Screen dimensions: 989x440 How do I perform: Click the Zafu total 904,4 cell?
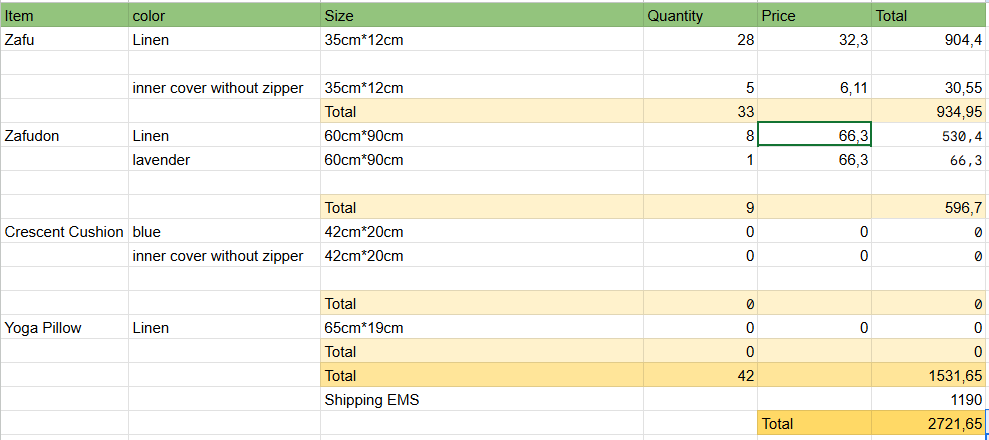(930, 39)
